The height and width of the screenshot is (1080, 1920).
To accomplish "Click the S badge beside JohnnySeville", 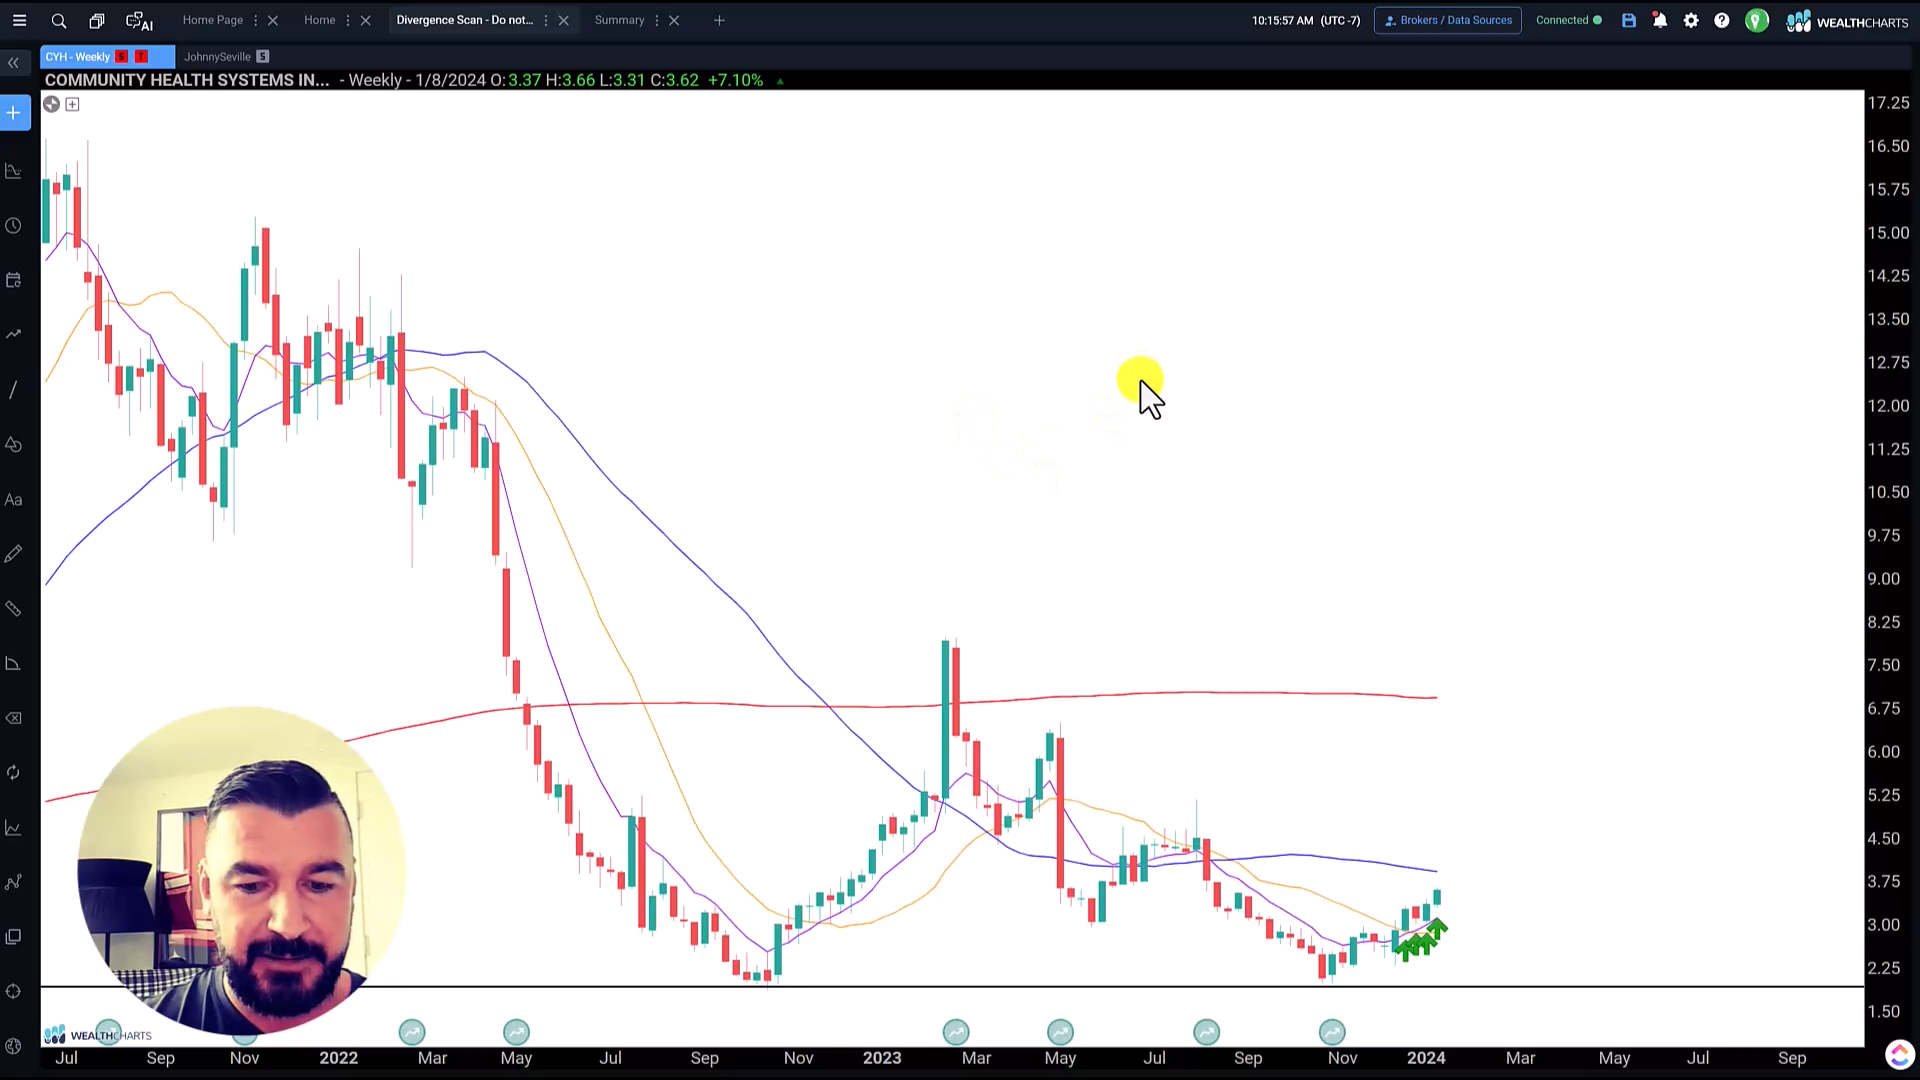I will pyautogui.click(x=263, y=57).
